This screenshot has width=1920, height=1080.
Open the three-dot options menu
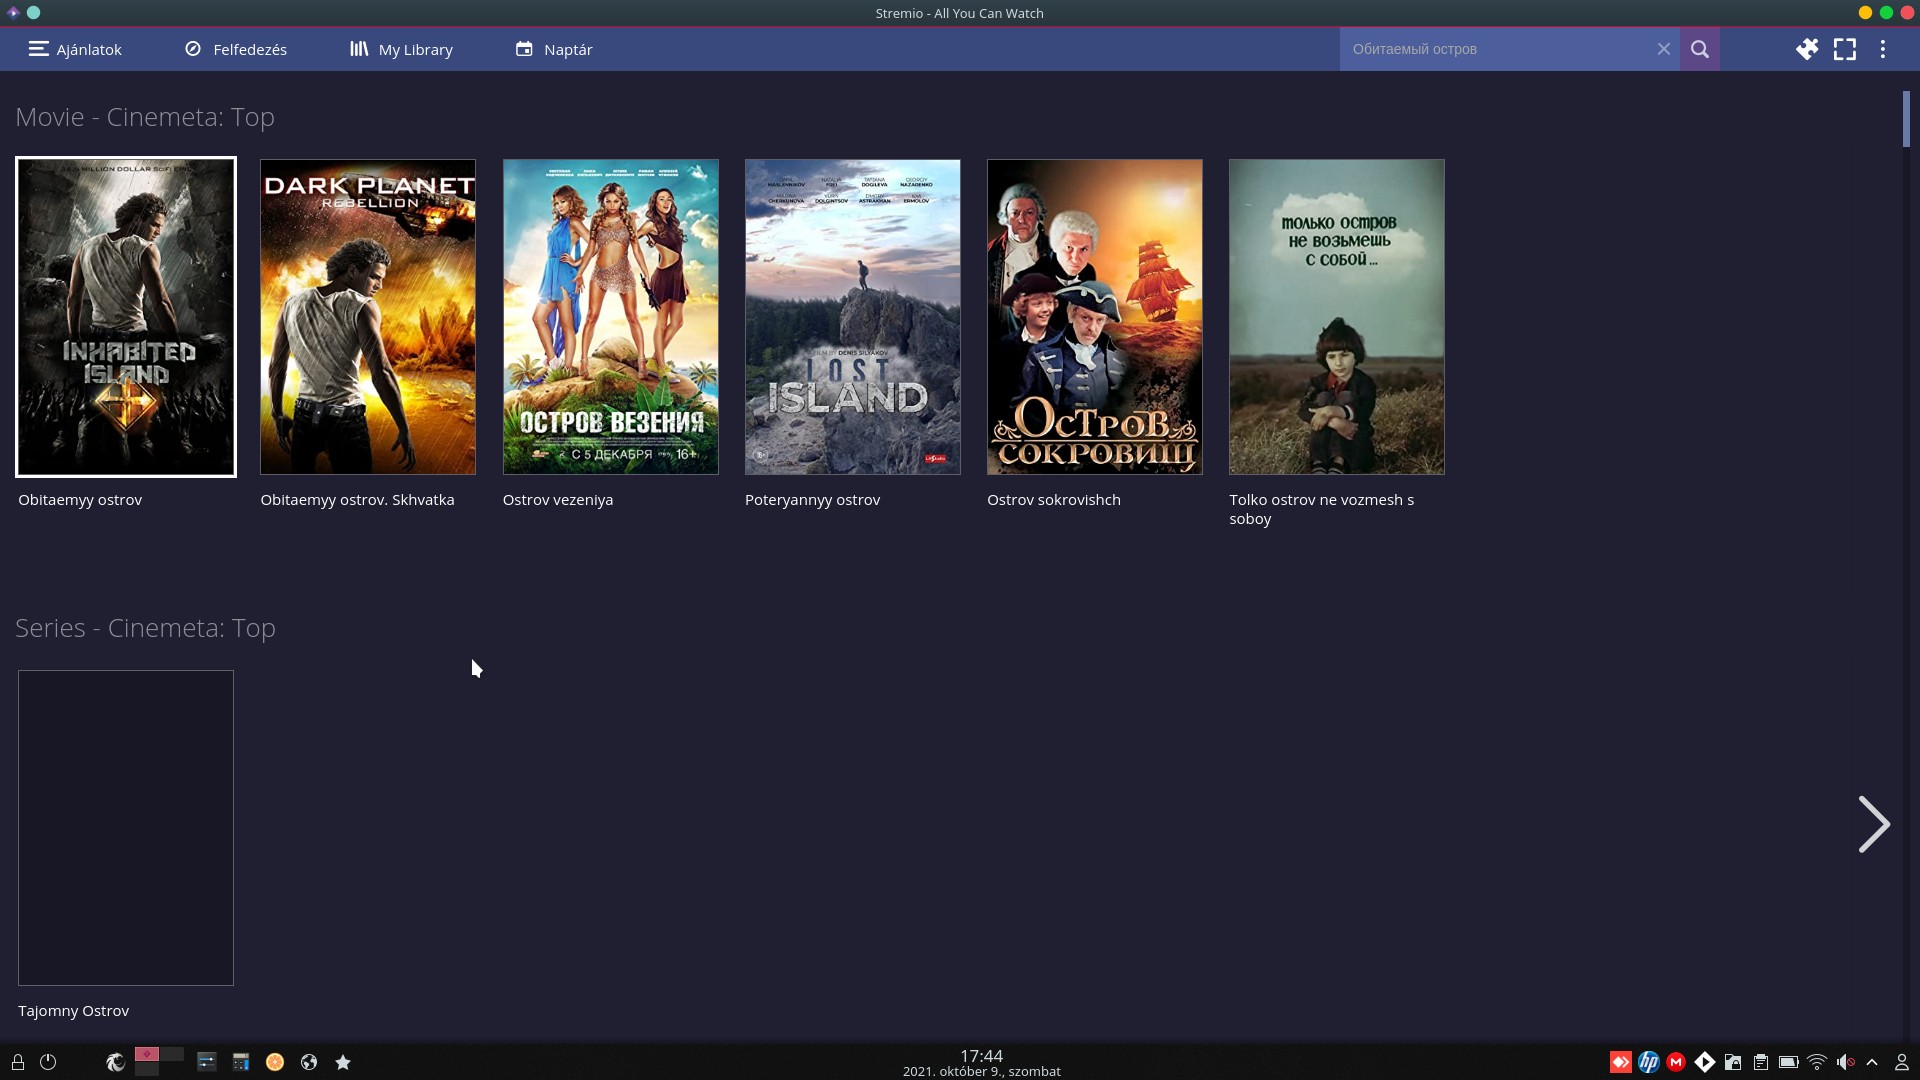coord(1883,49)
